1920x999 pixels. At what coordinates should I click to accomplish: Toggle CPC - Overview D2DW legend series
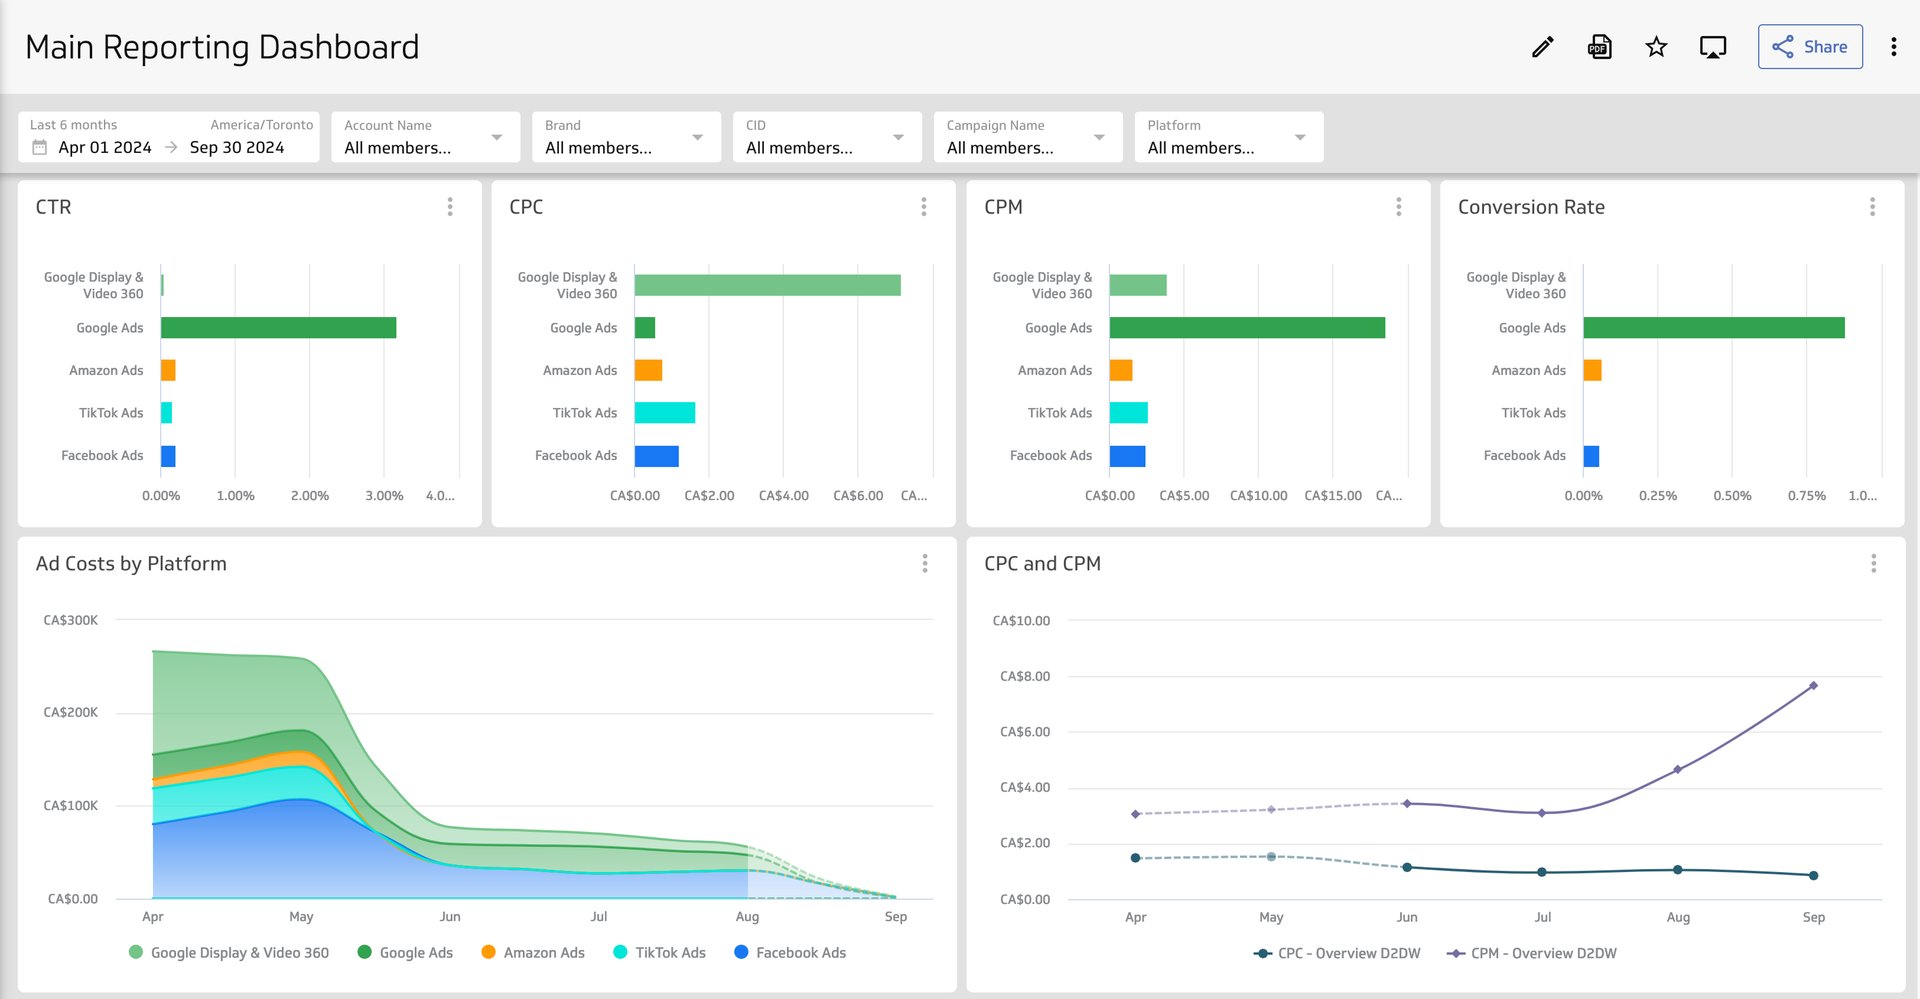(1337, 954)
